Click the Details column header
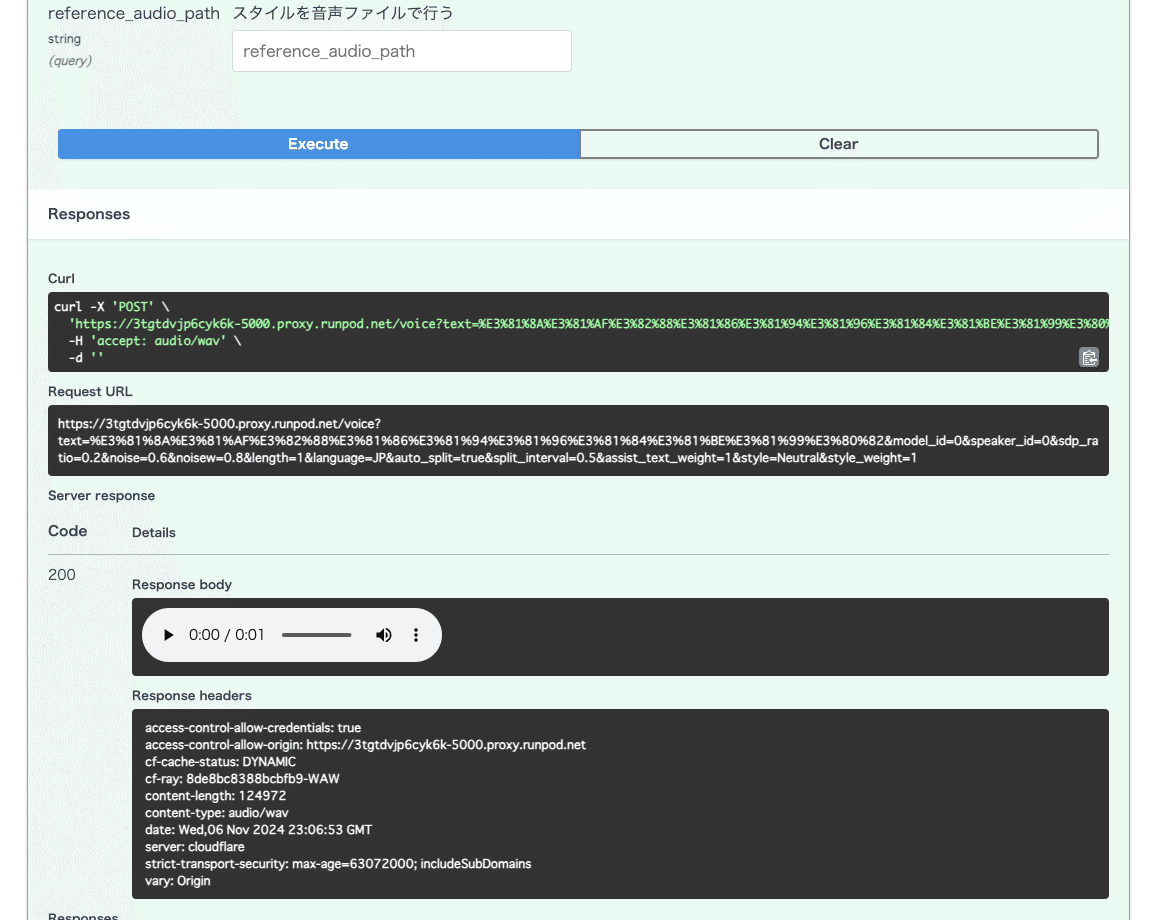1152x920 pixels. pos(154,532)
